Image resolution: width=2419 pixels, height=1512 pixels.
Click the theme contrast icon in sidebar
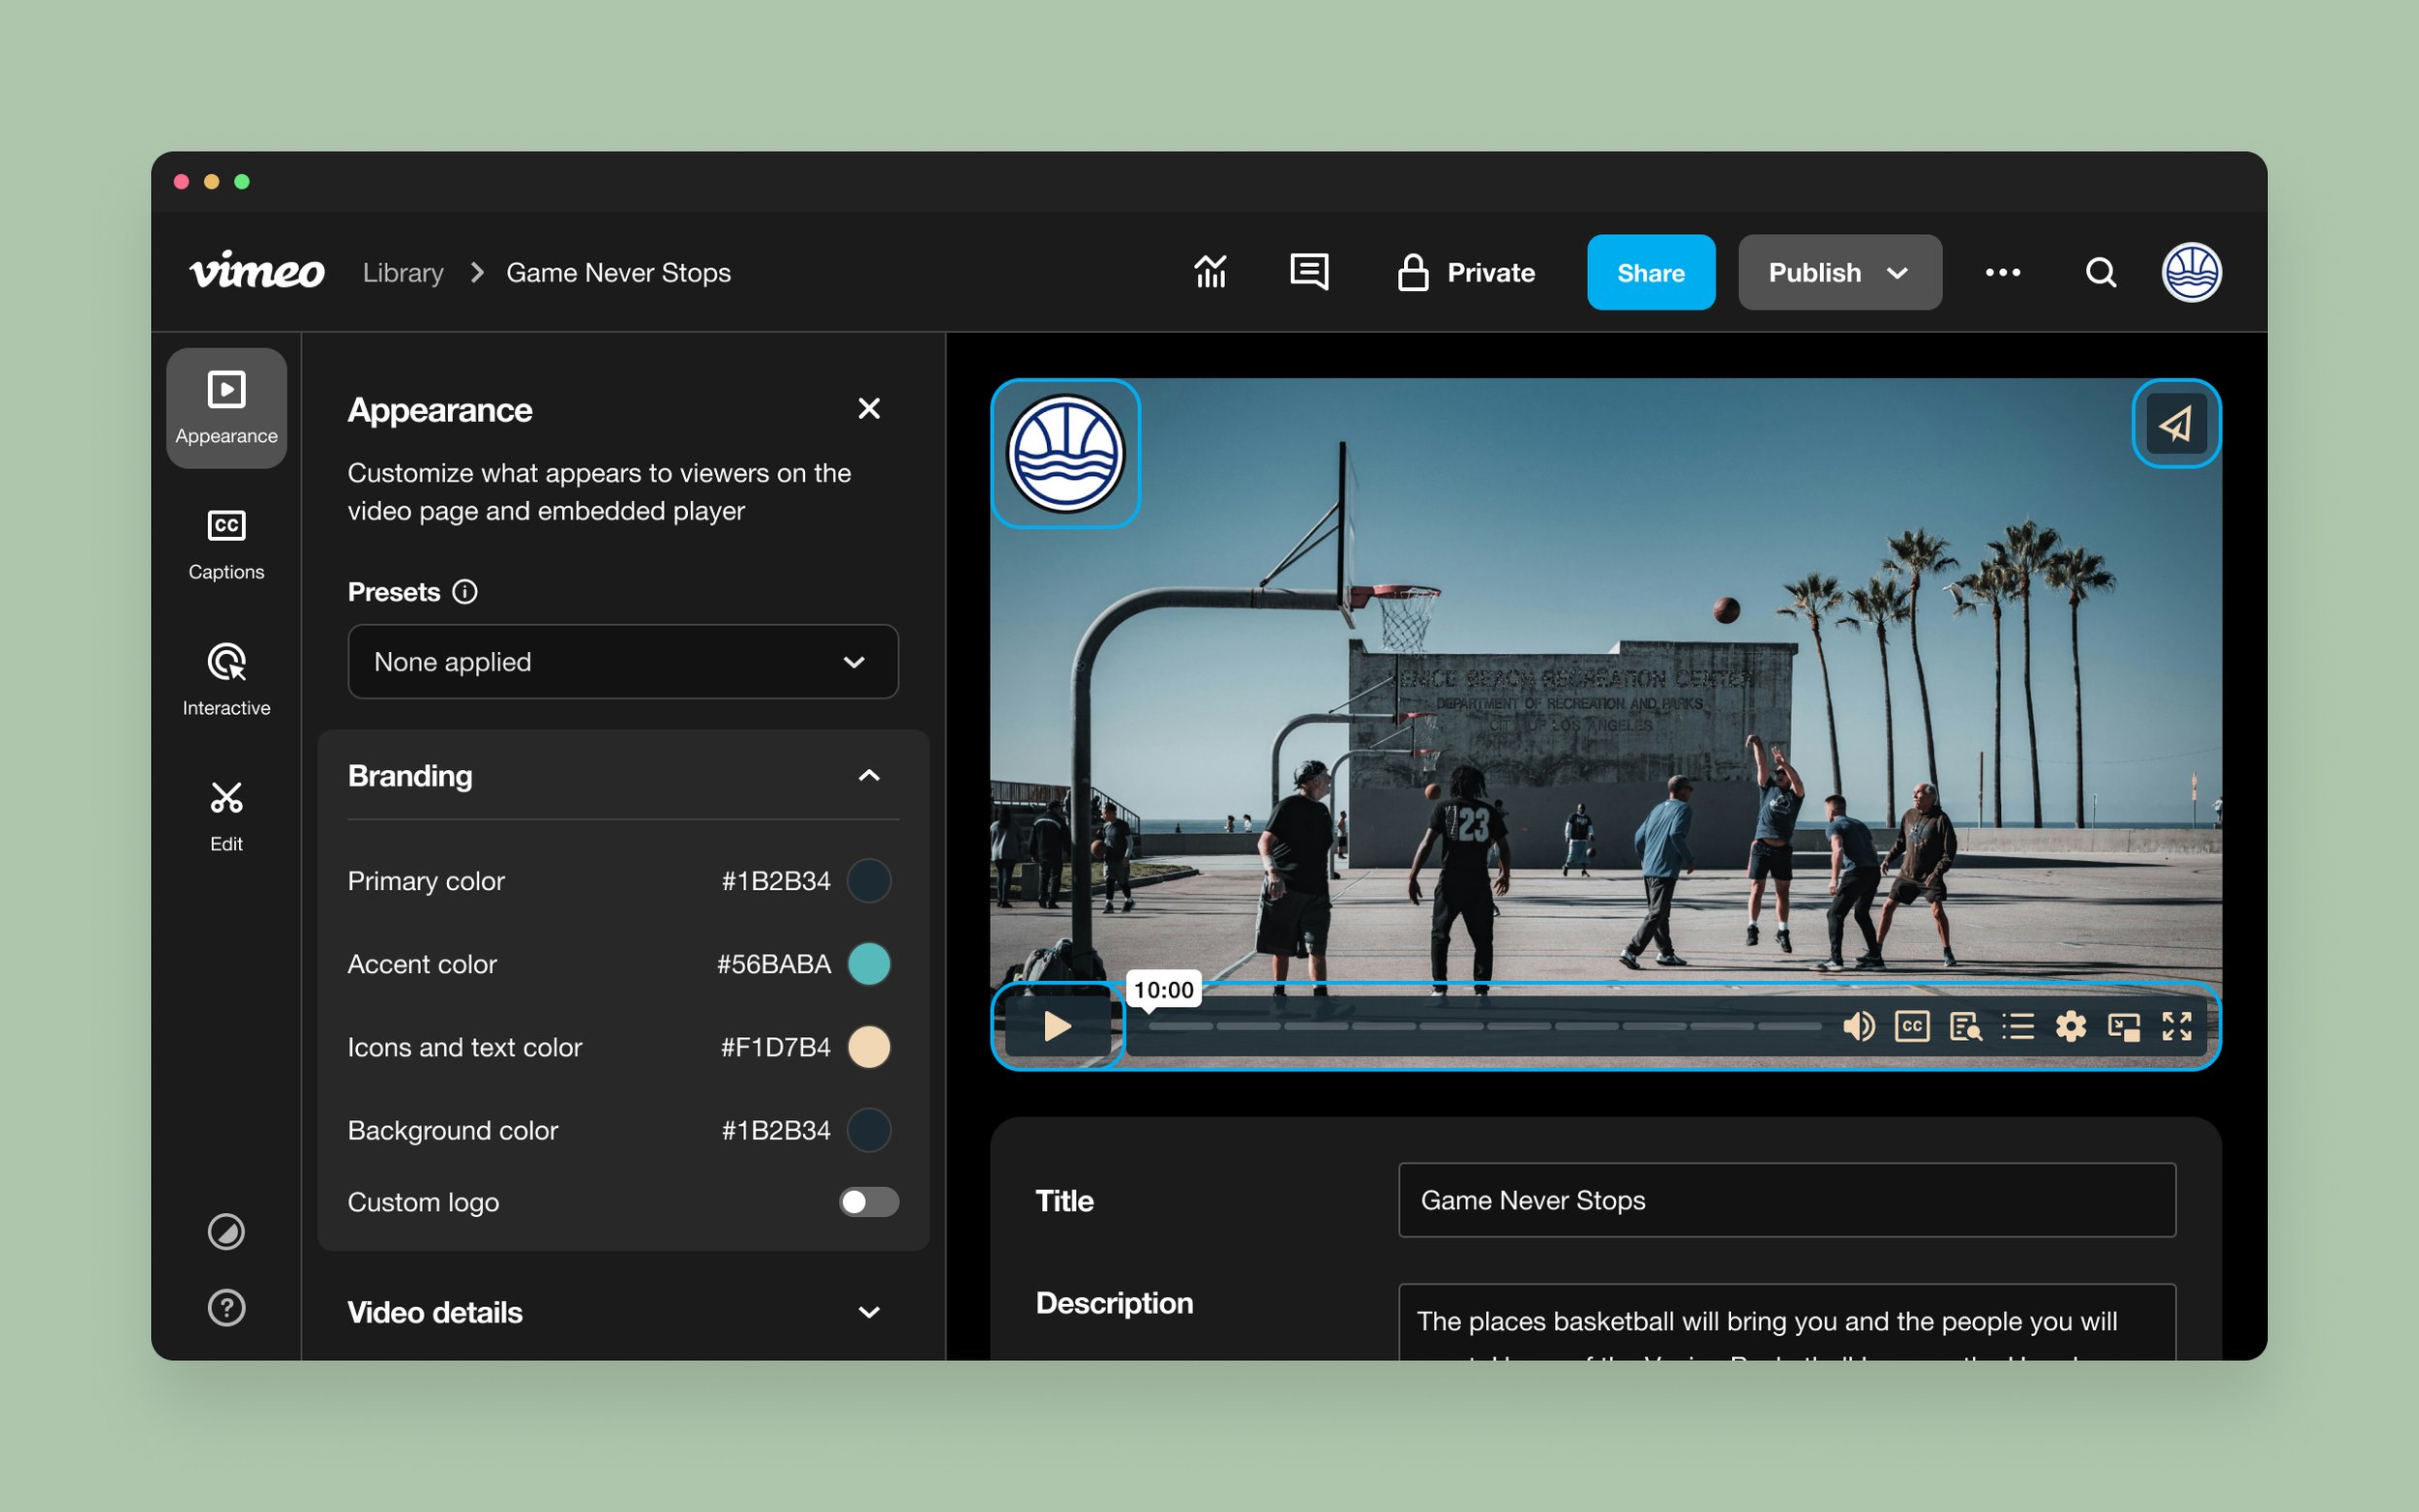coord(226,1232)
